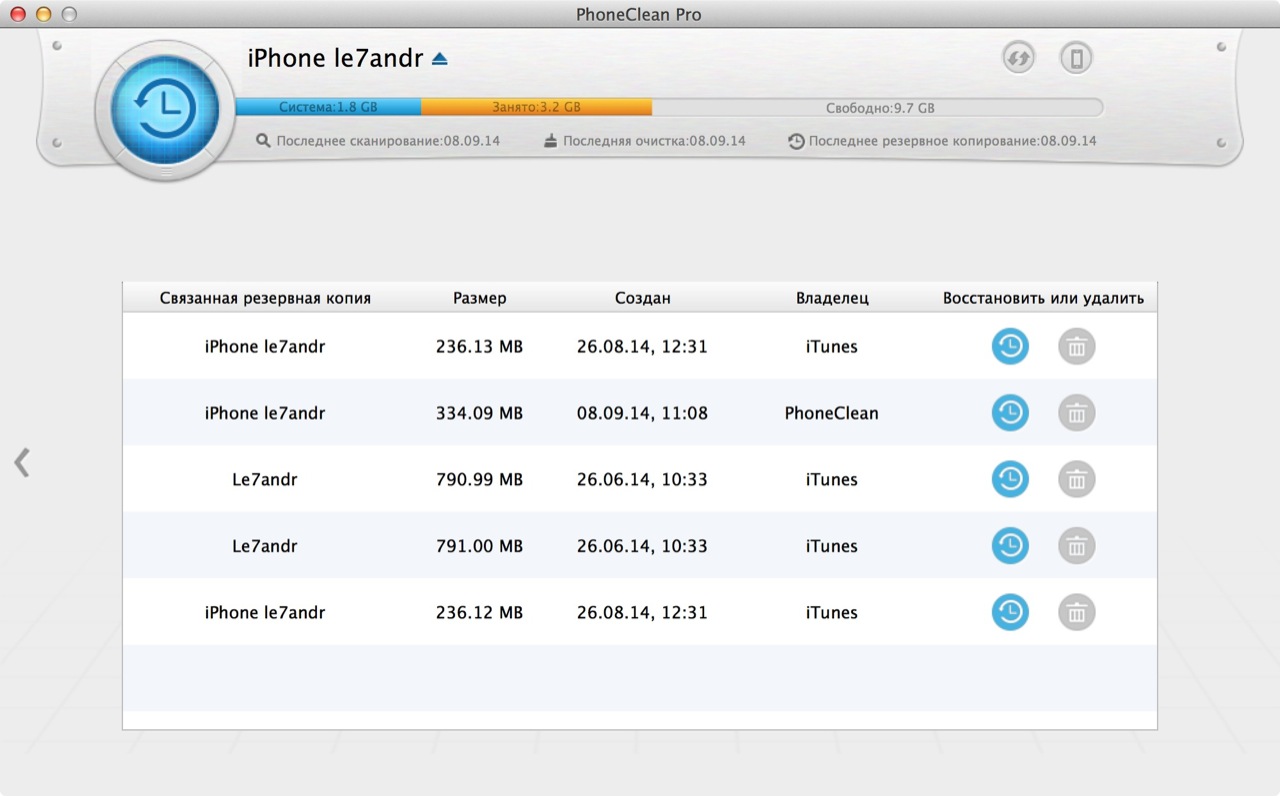Click the clock icon beside Последнее резервное копирование

796,141
